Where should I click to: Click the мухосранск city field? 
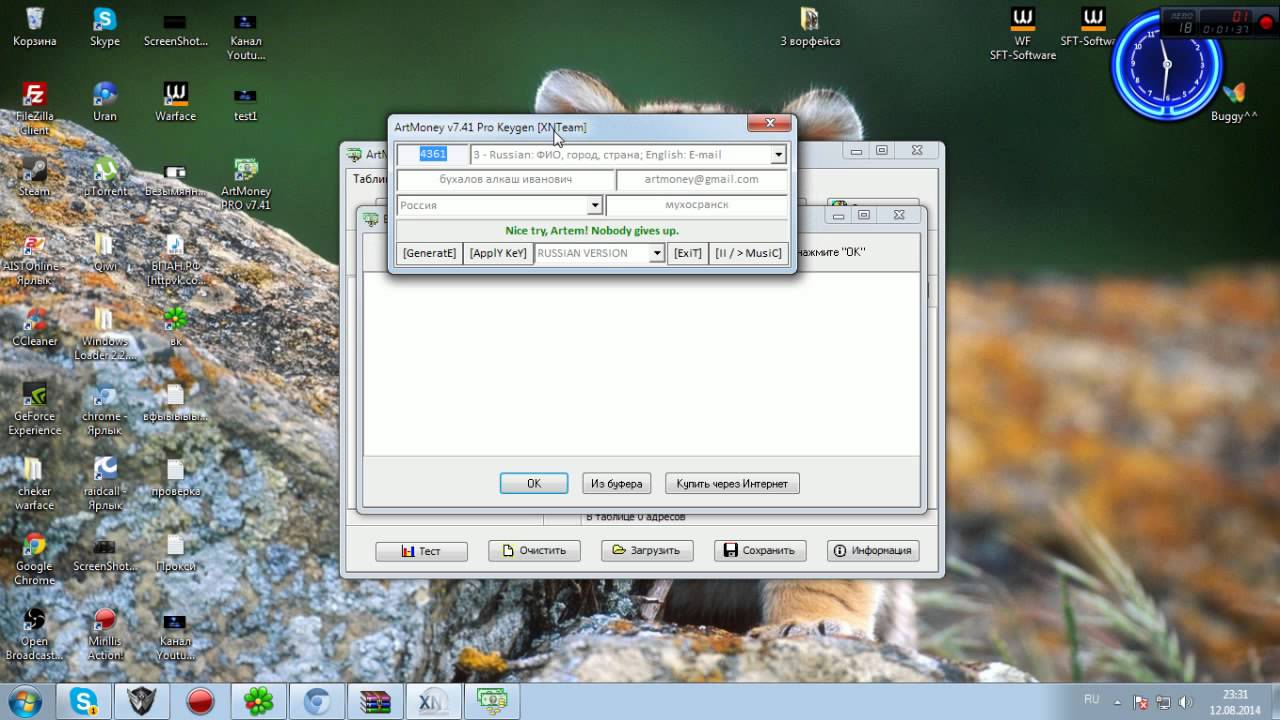click(x=697, y=205)
